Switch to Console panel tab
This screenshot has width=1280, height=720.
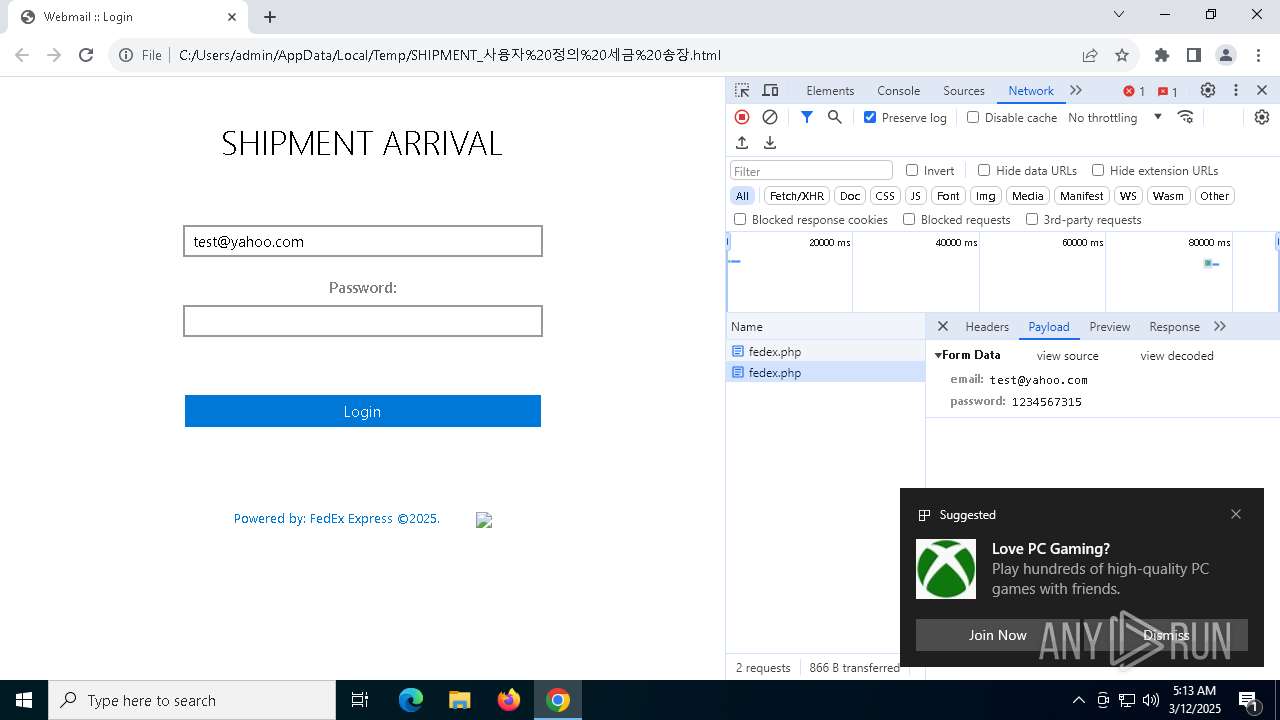click(898, 90)
